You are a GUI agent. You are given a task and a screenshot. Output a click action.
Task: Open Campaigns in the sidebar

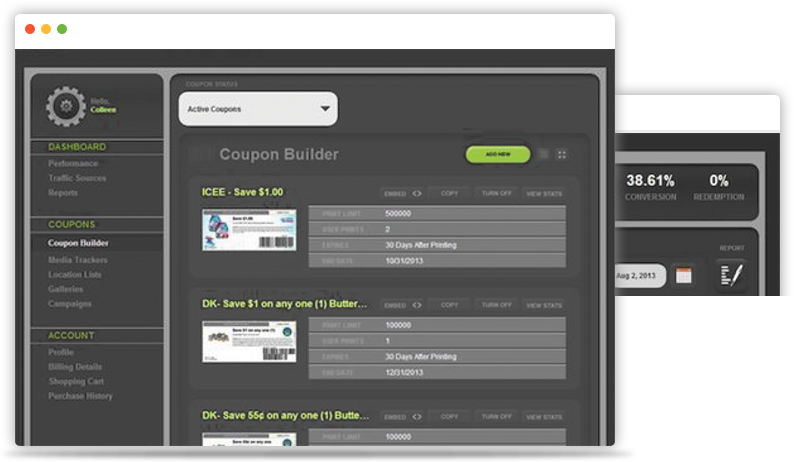click(x=69, y=304)
